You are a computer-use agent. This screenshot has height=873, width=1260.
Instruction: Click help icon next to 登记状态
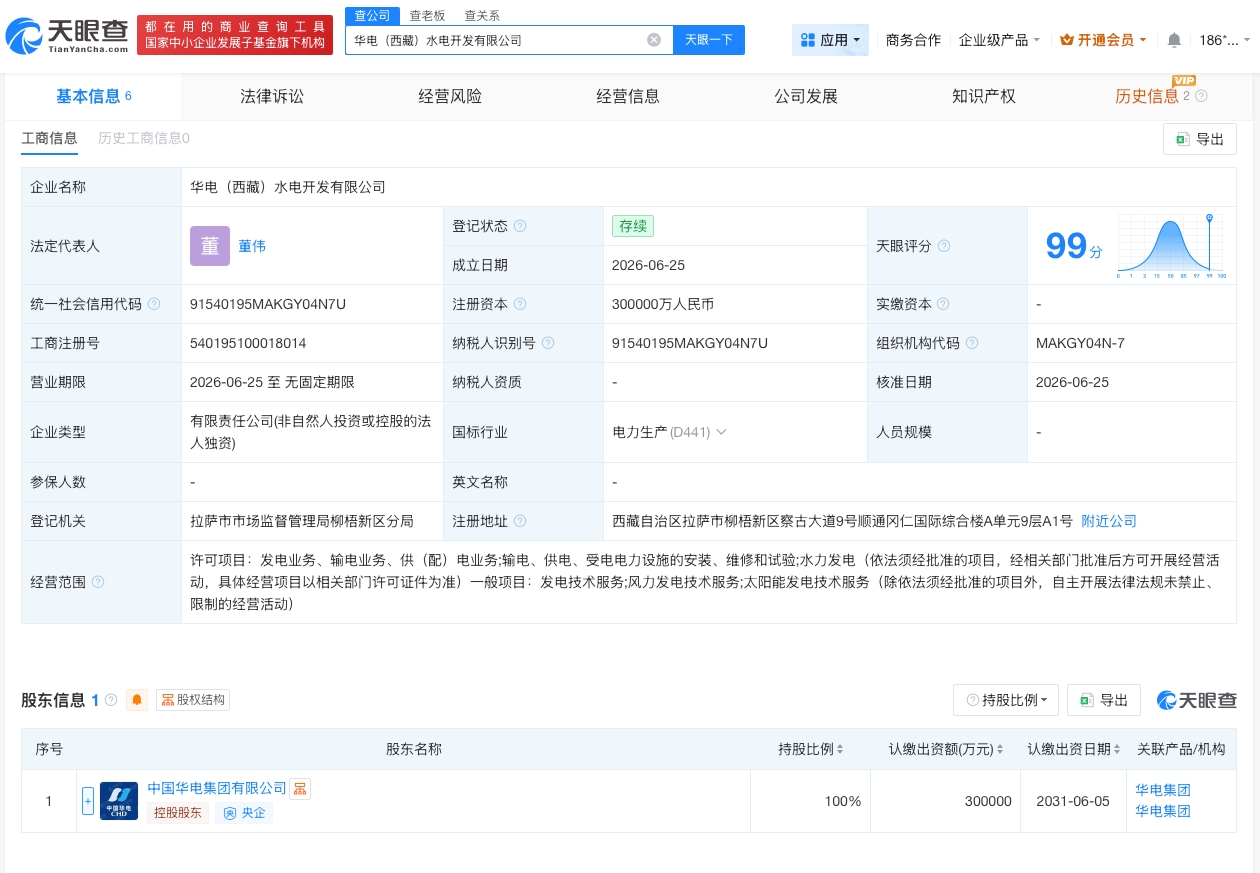pyautogui.click(x=520, y=226)
